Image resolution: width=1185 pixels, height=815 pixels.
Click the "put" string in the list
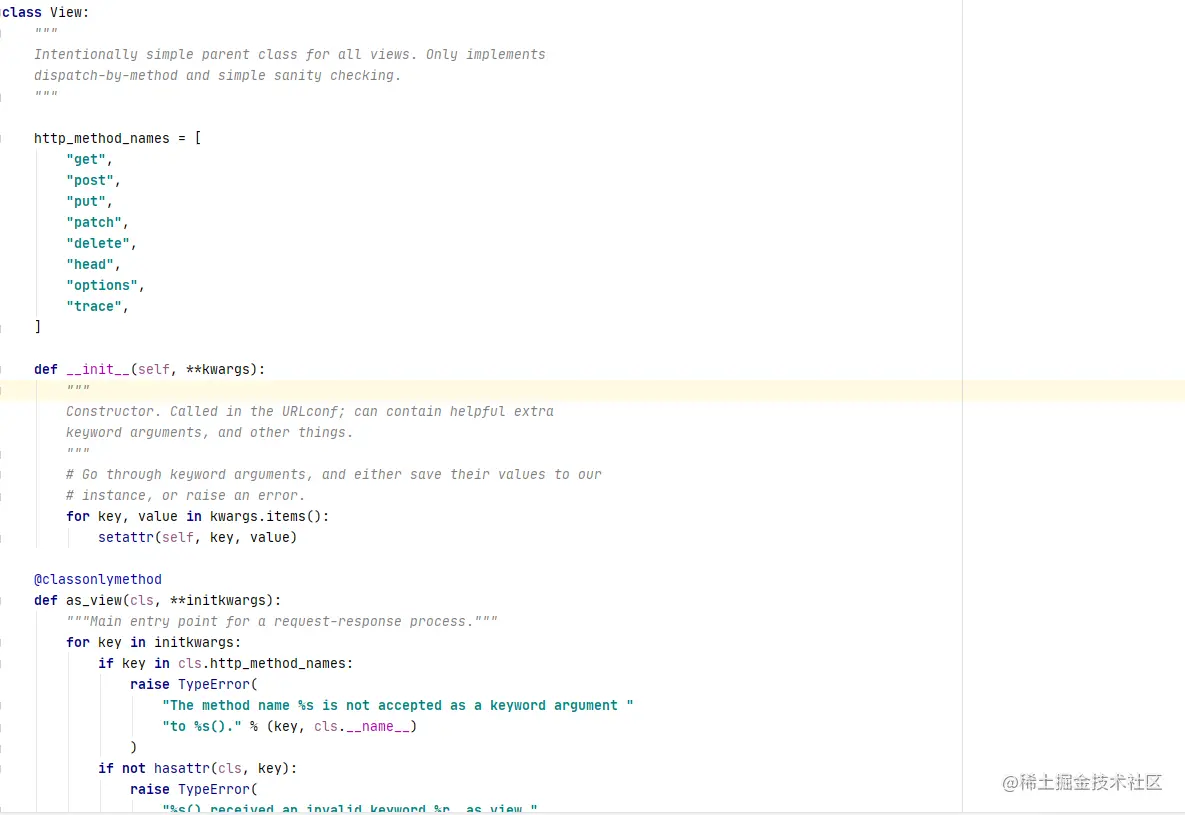pos(85,202)
